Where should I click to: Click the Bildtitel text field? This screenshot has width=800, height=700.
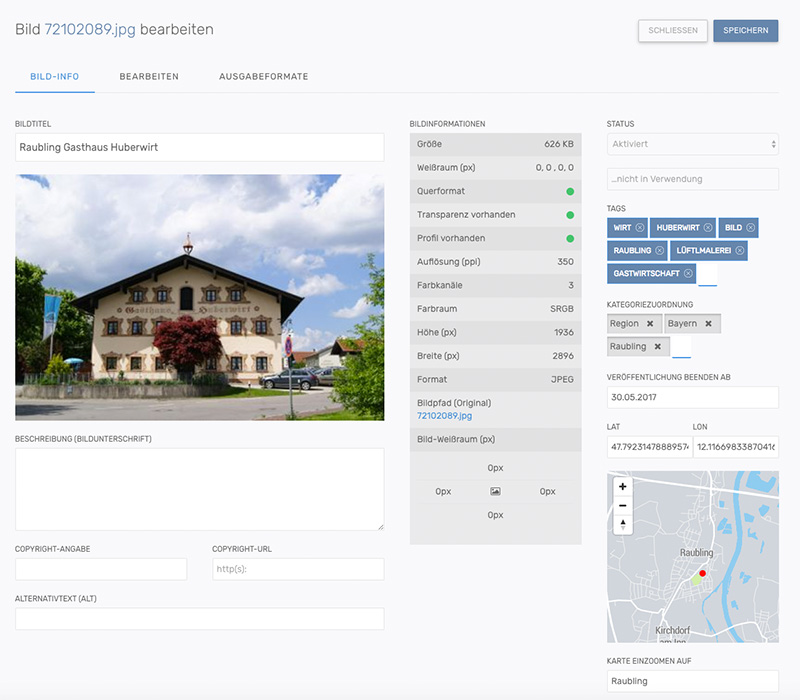199,147
